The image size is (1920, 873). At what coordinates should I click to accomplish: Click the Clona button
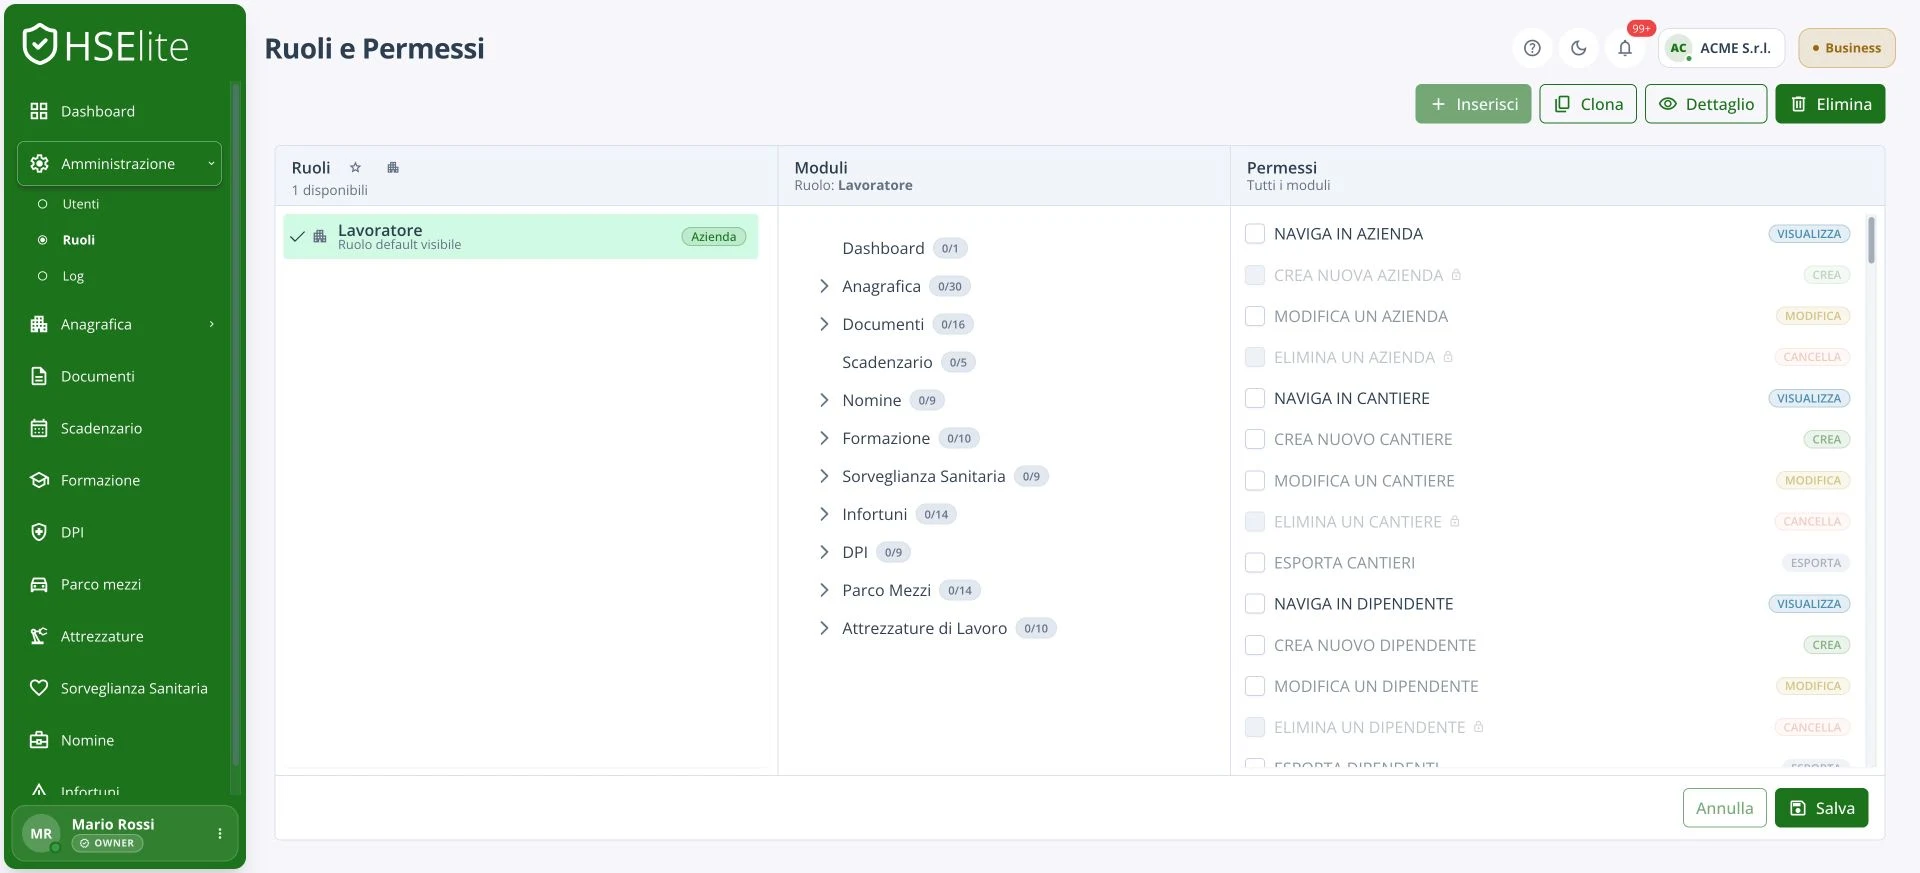point(1588,104)
